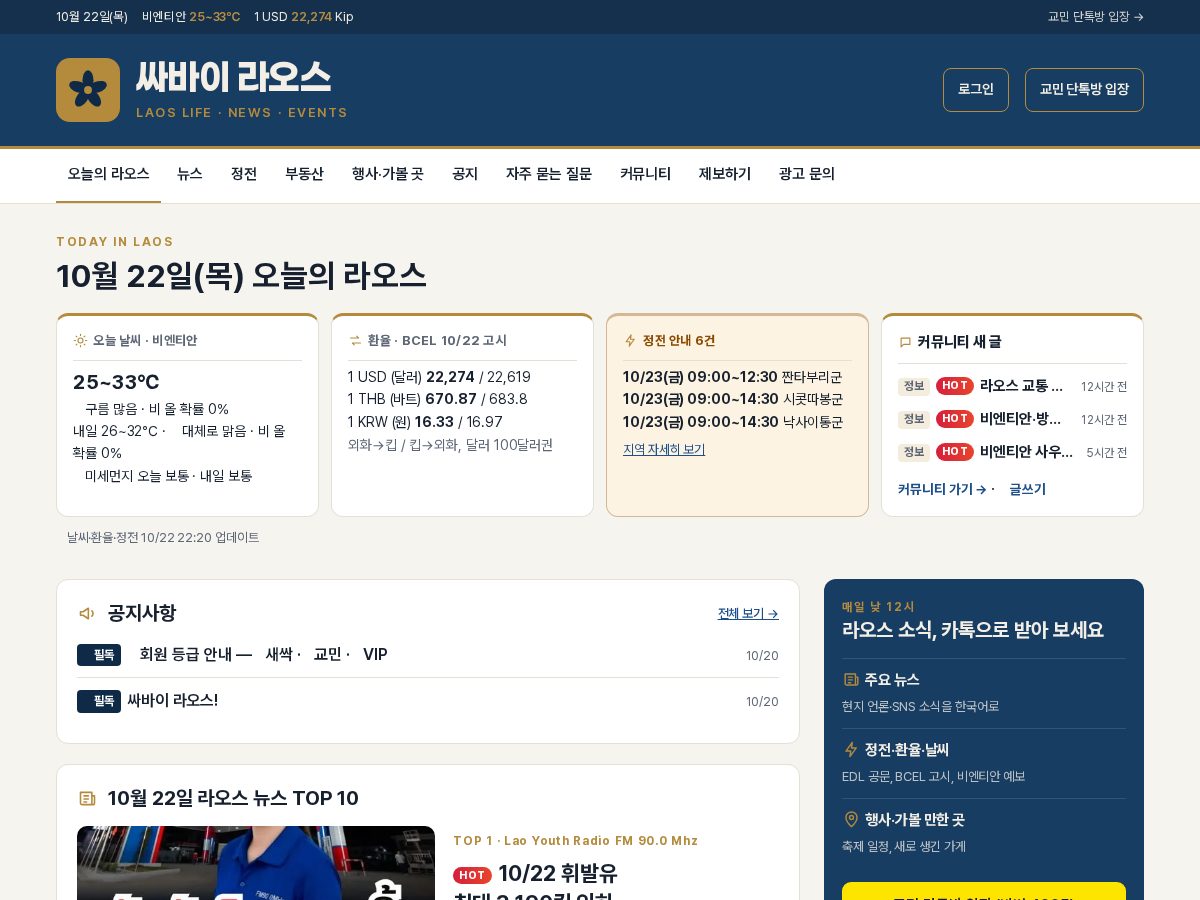Open the 오늘의 라오스 tab
The height and width of the screenshot is (900, 1200).
[x=108, y=174]
